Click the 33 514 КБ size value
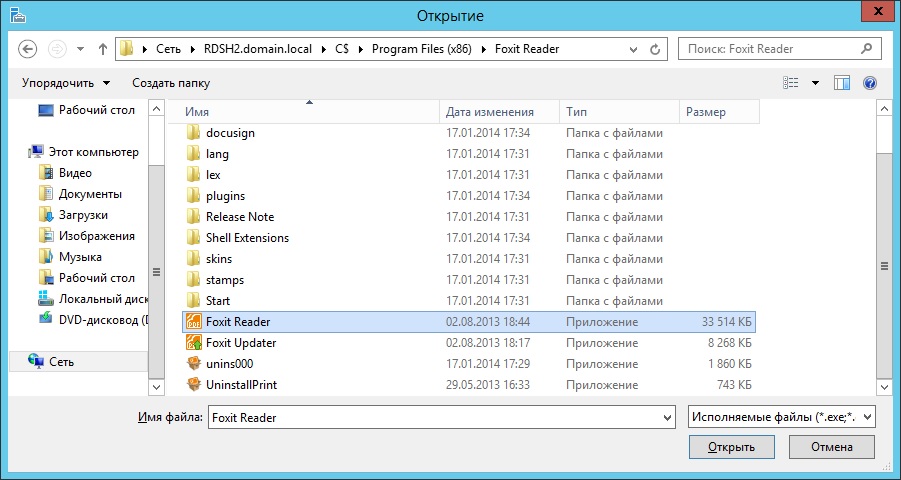Image resolution: width=901 pixels, height=480 pixels. click(x=726, y=322)
